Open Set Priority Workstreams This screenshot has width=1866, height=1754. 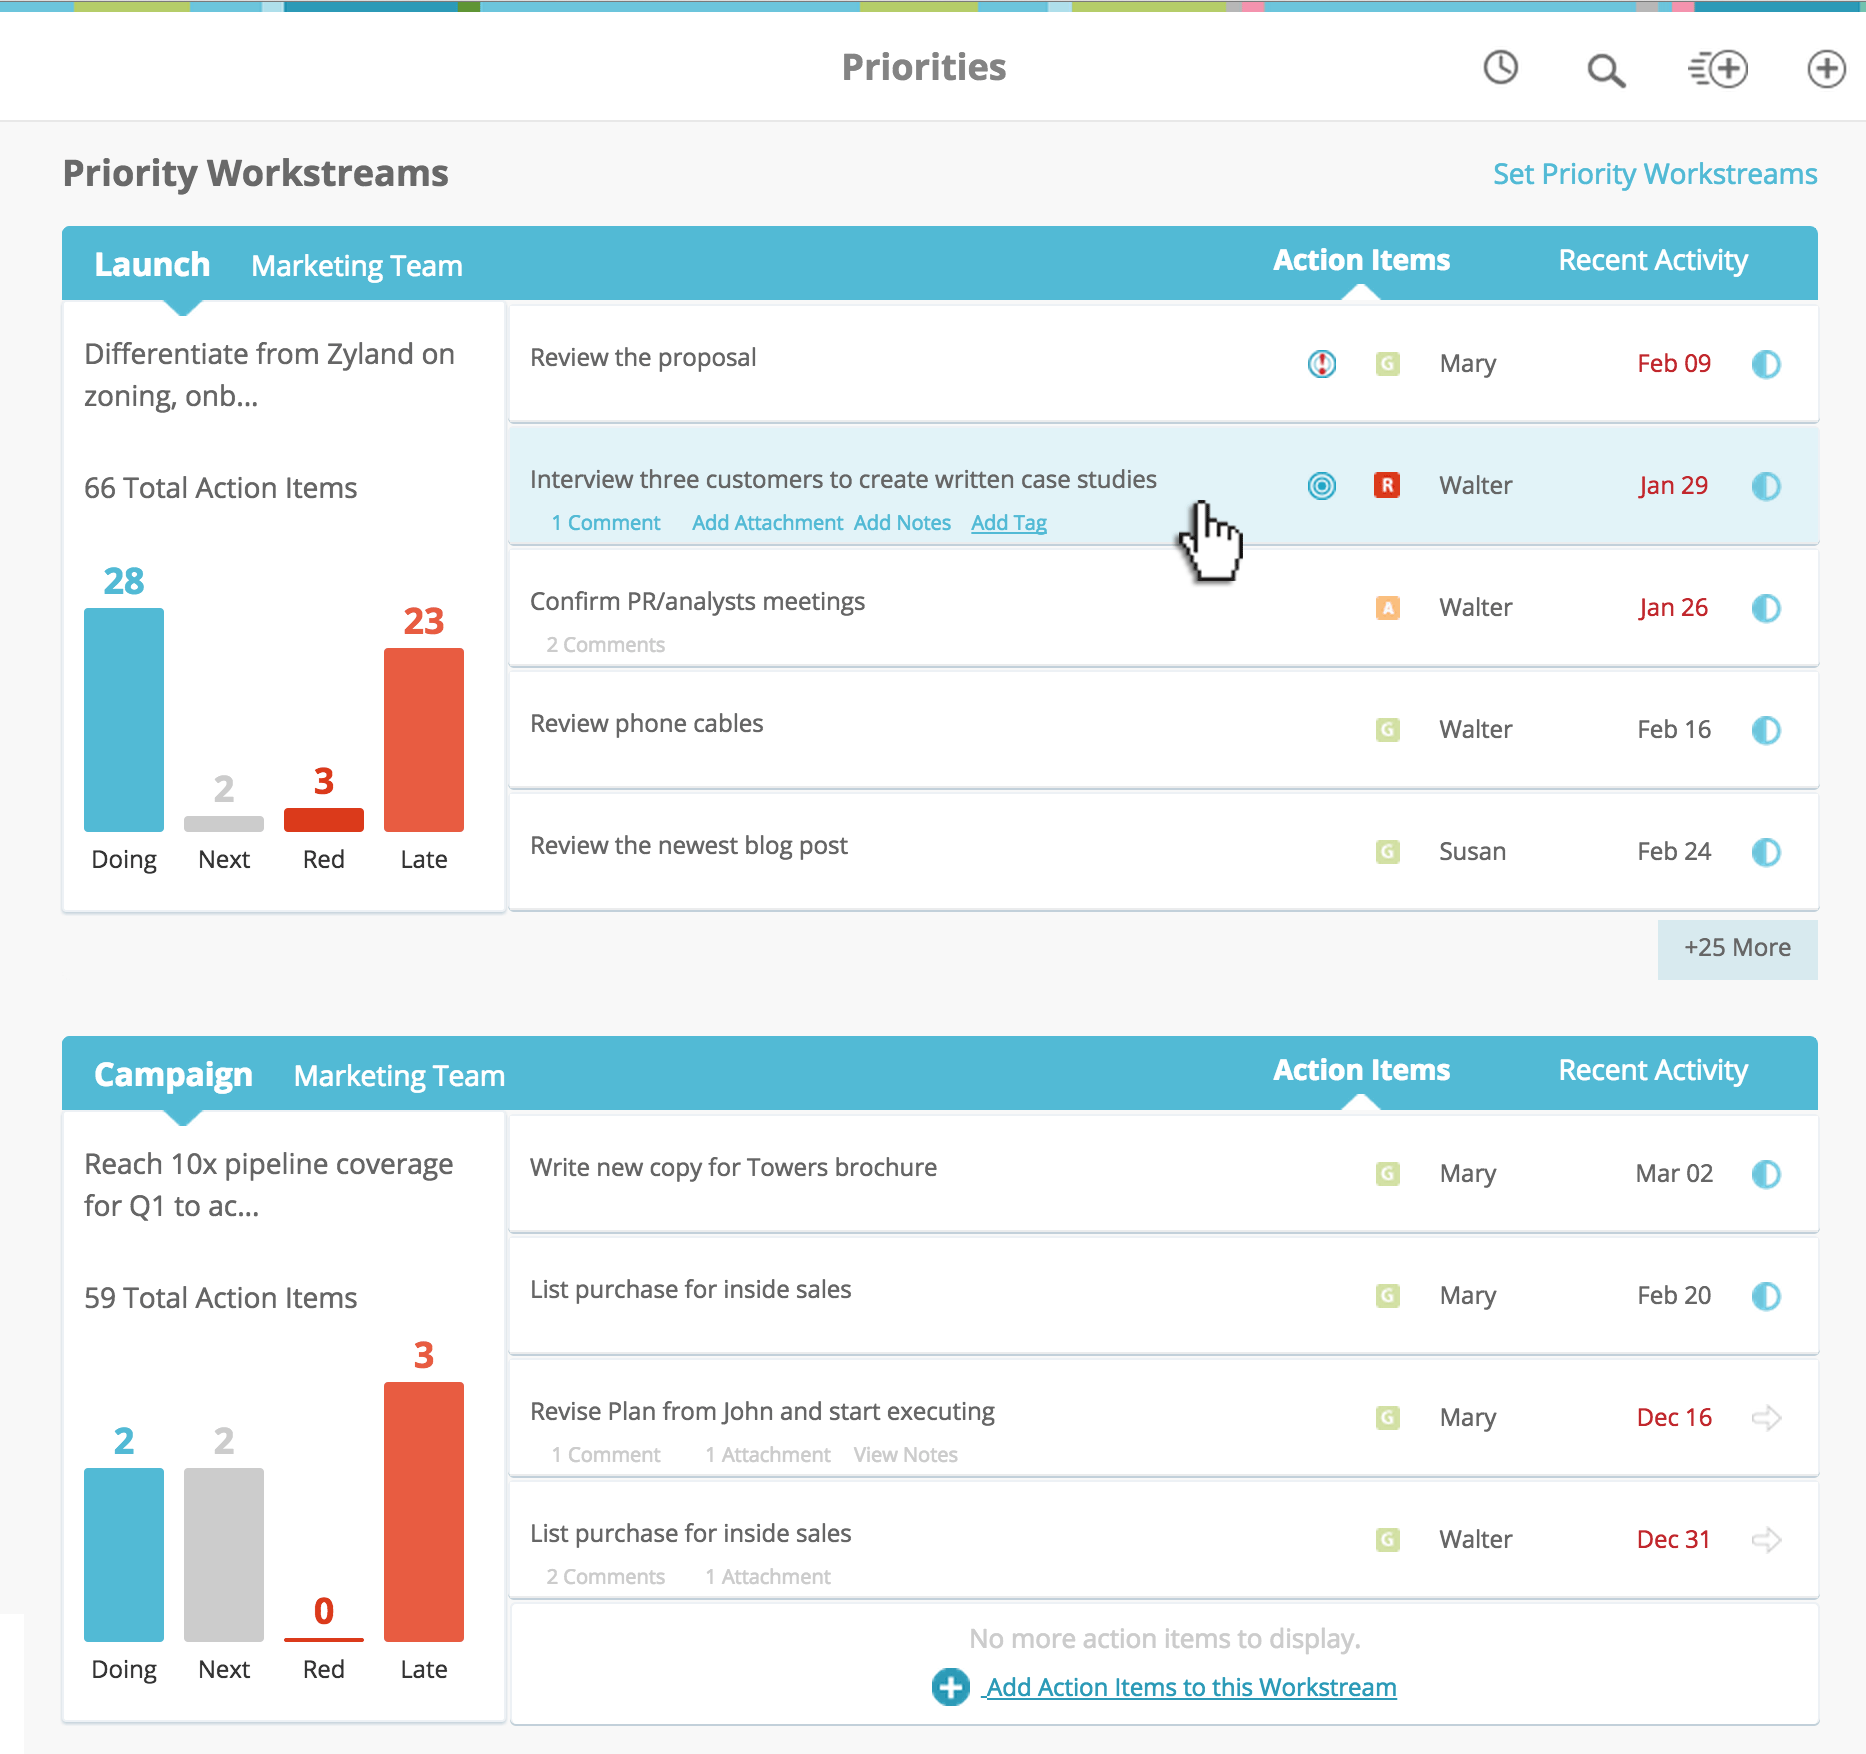click(1653, 173)
